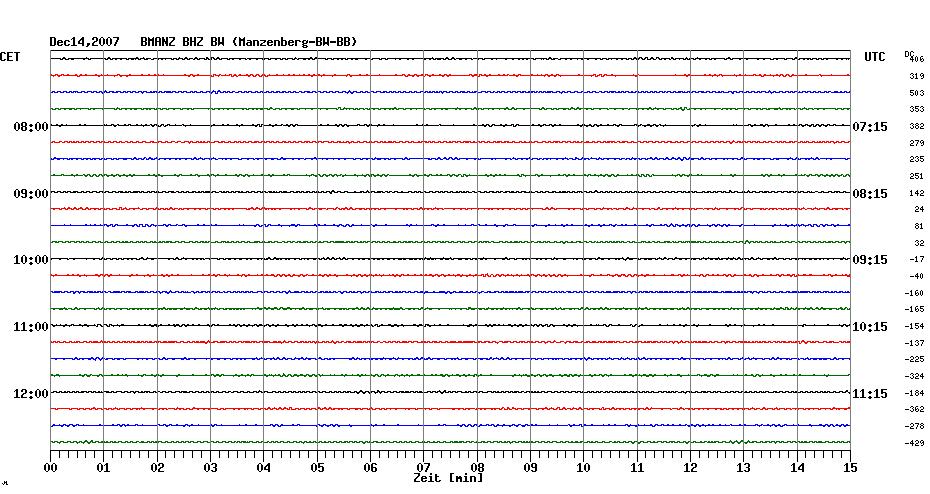930x494 pixels.
Task: Select DC offset value 382
Action: pos(917,127)
